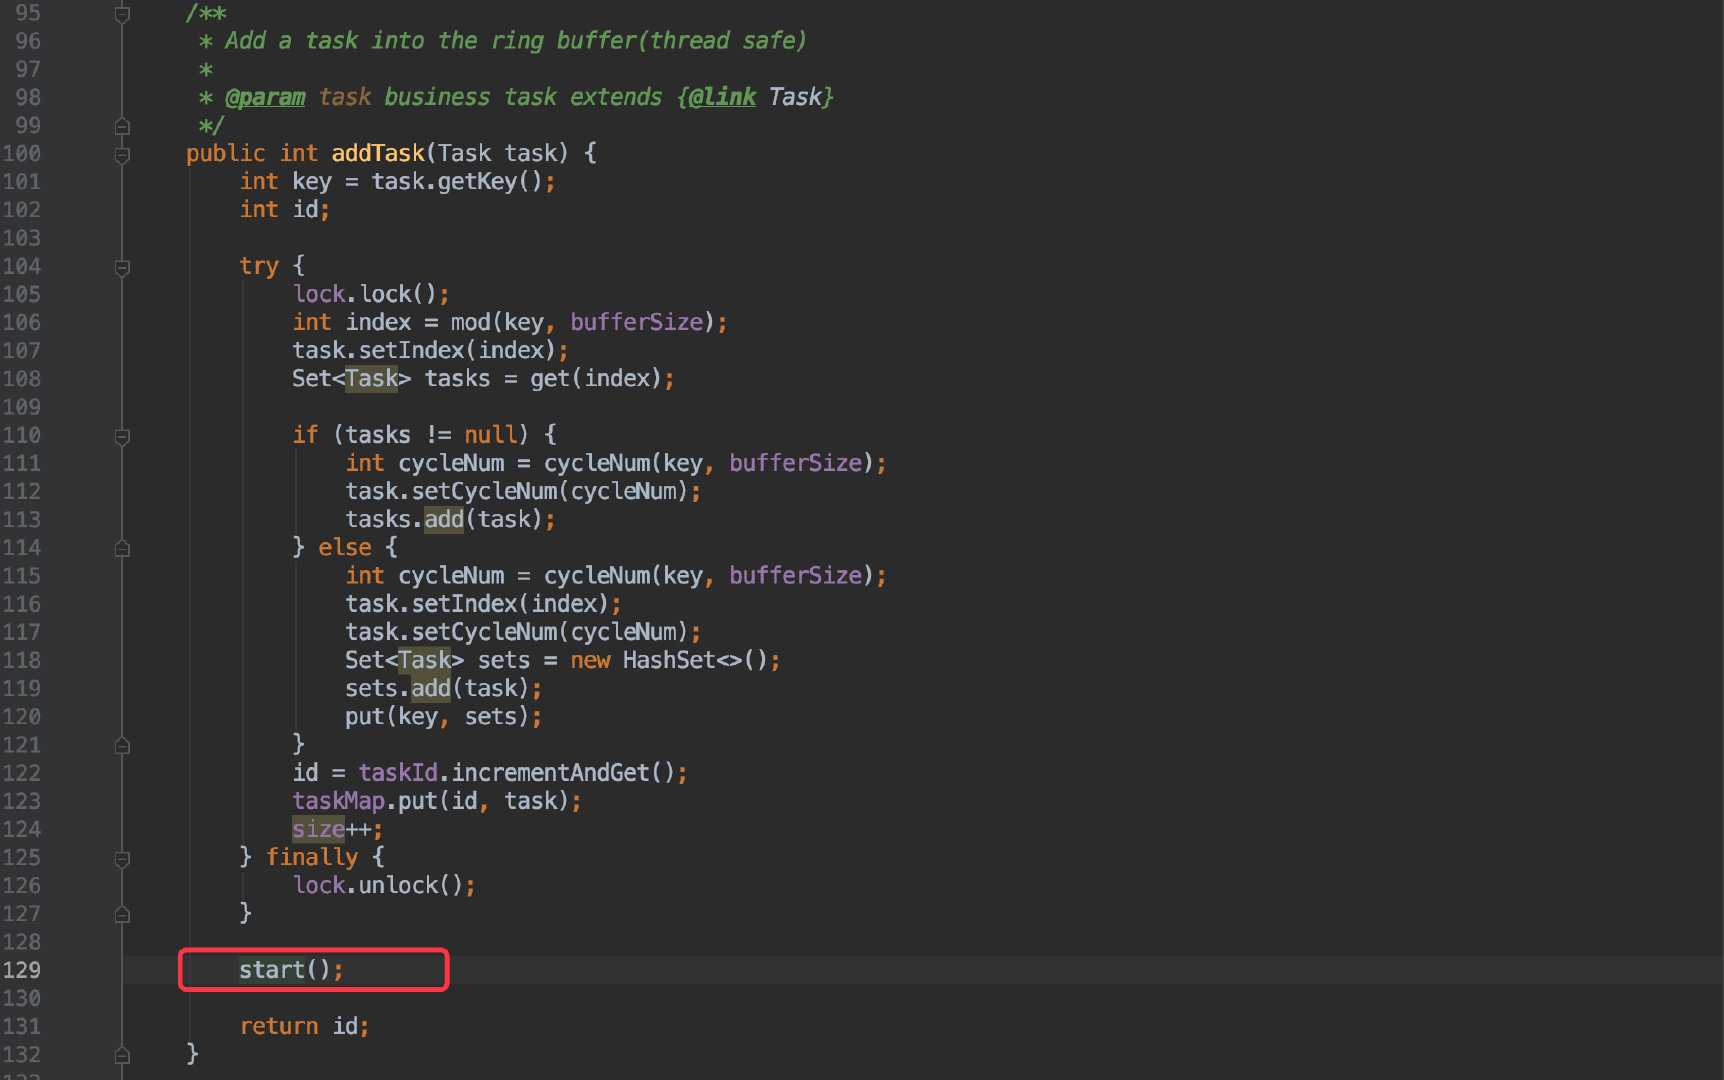This screenshot has height=1080, width=1724.
Task: Click the fold end marker on line 121
Action: (122, 745)
